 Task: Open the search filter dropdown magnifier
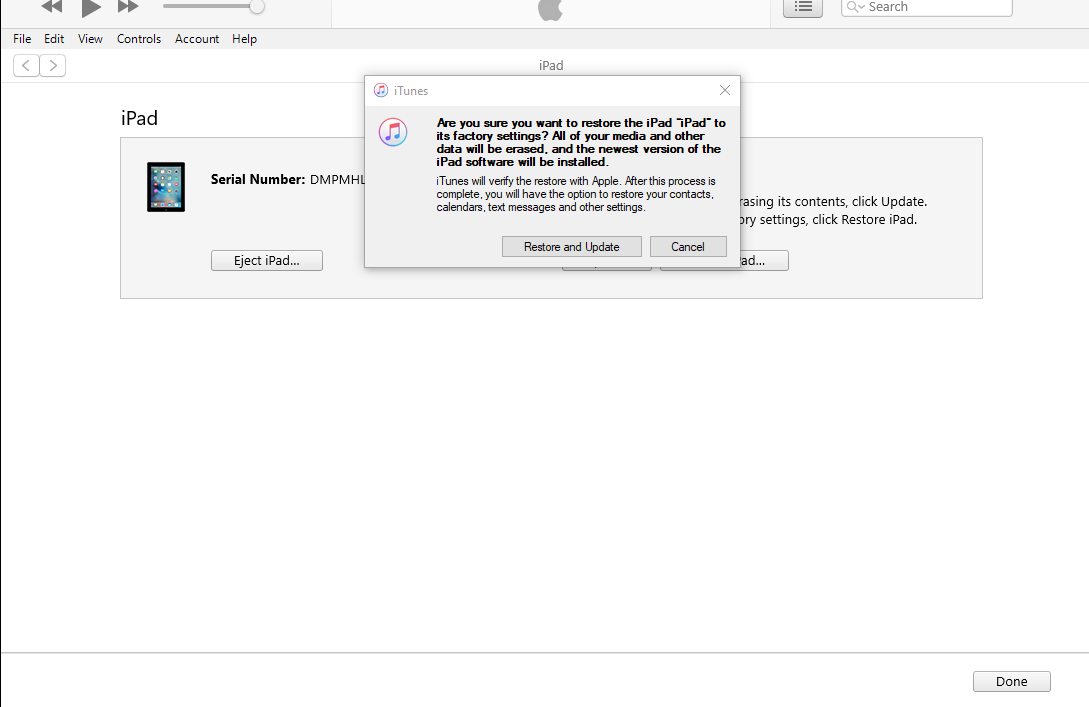coord(855,8)
